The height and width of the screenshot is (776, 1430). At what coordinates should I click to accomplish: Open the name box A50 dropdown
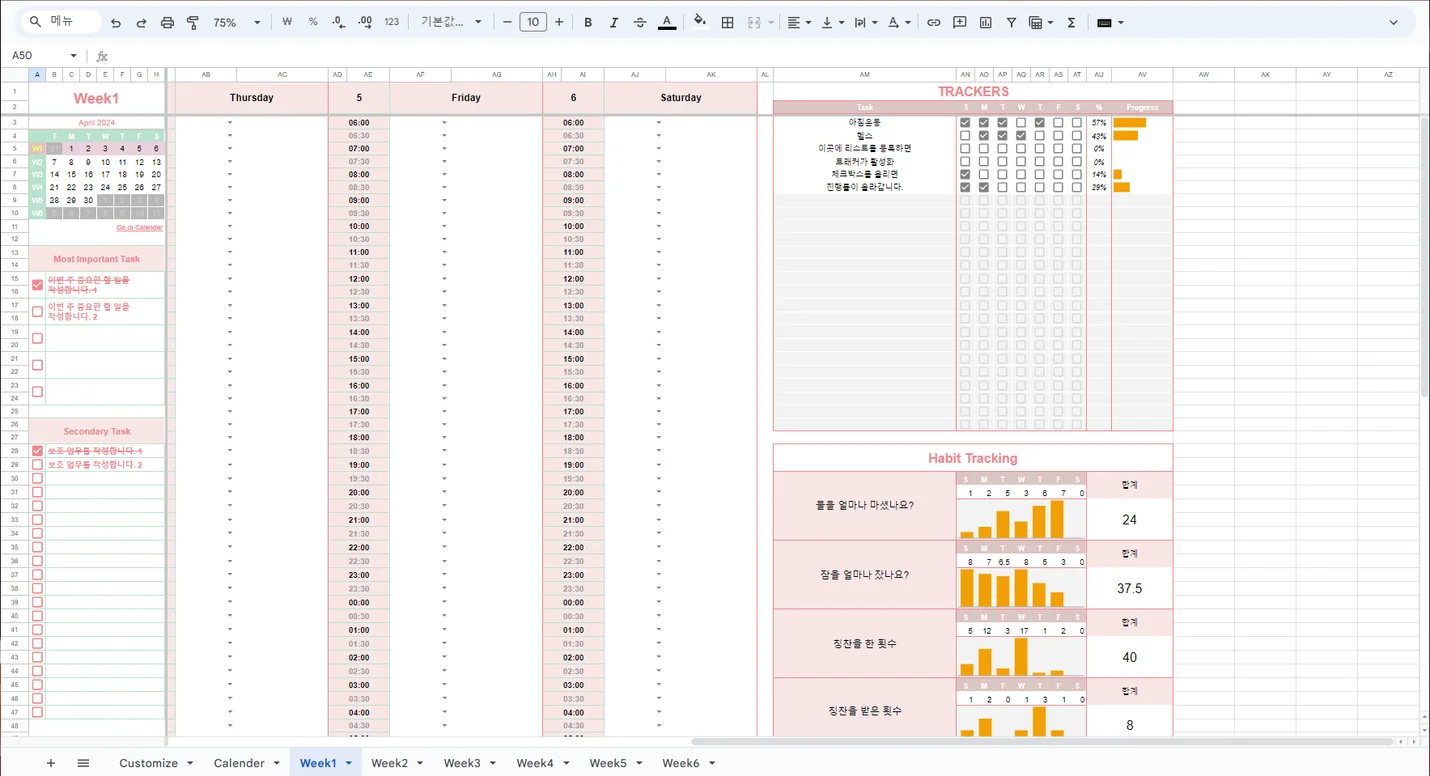(x=73, y=56)
